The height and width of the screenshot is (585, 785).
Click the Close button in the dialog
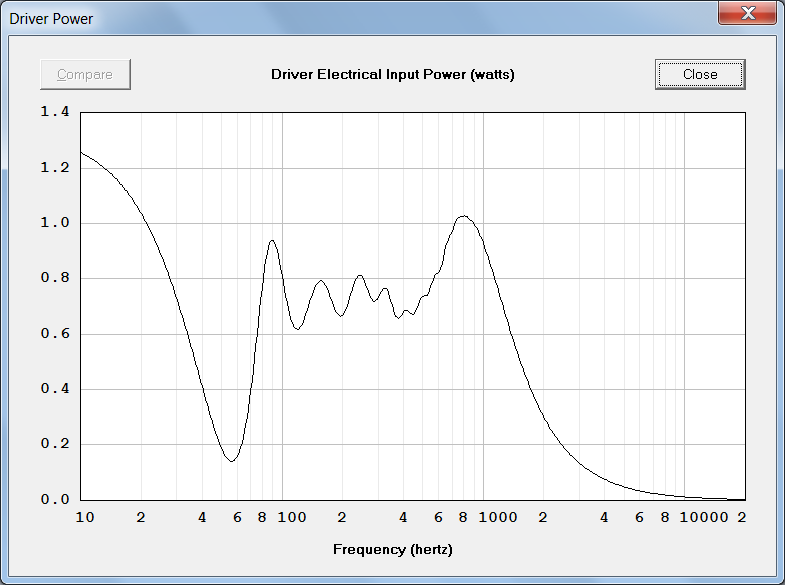[x=700, y=75]
